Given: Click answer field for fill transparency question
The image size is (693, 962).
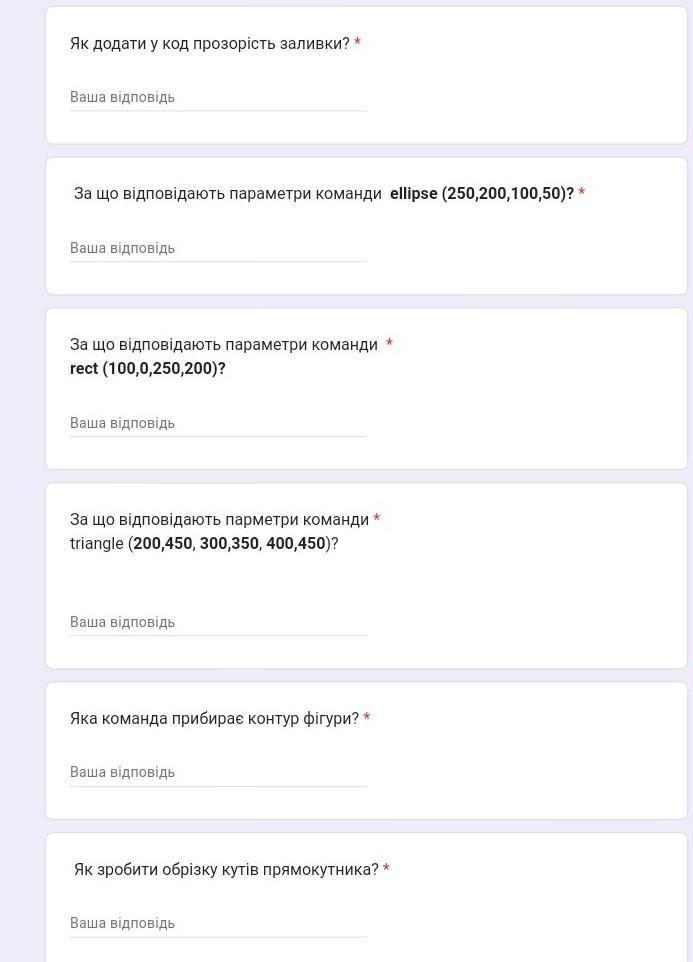Looking at the screenshot, I should click(217, 97).
